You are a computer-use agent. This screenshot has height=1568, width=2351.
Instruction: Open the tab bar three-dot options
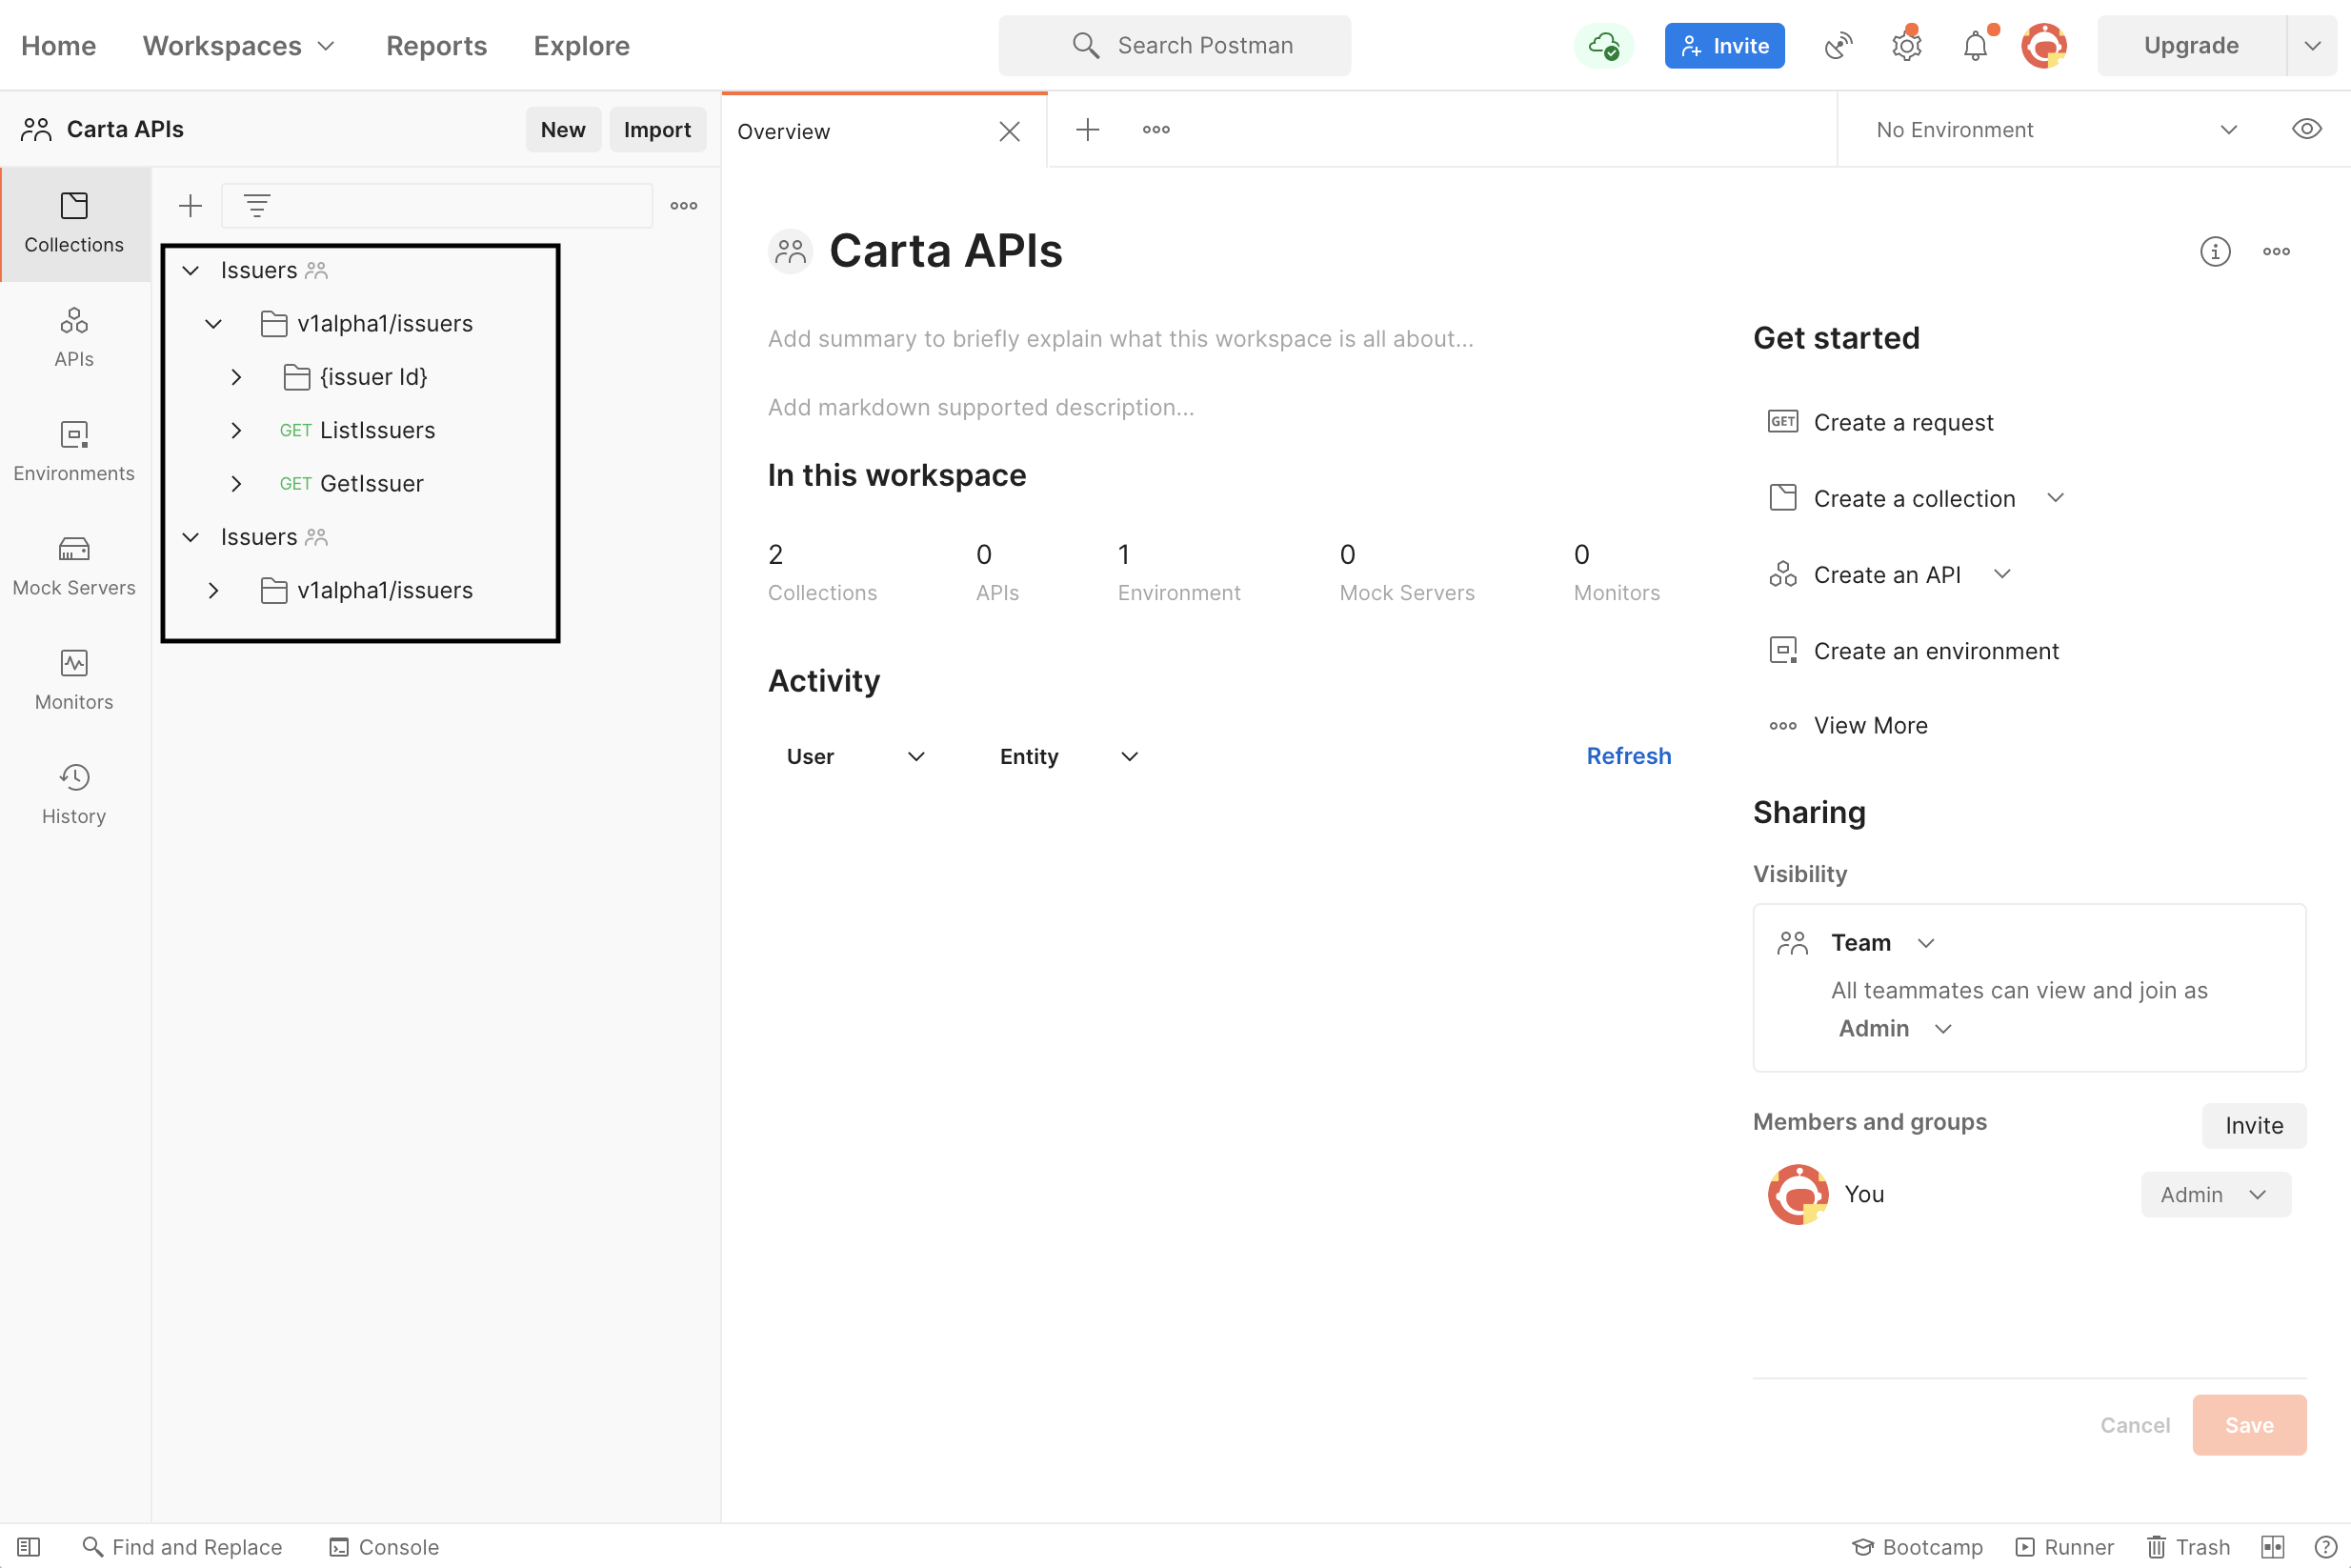1156,129
